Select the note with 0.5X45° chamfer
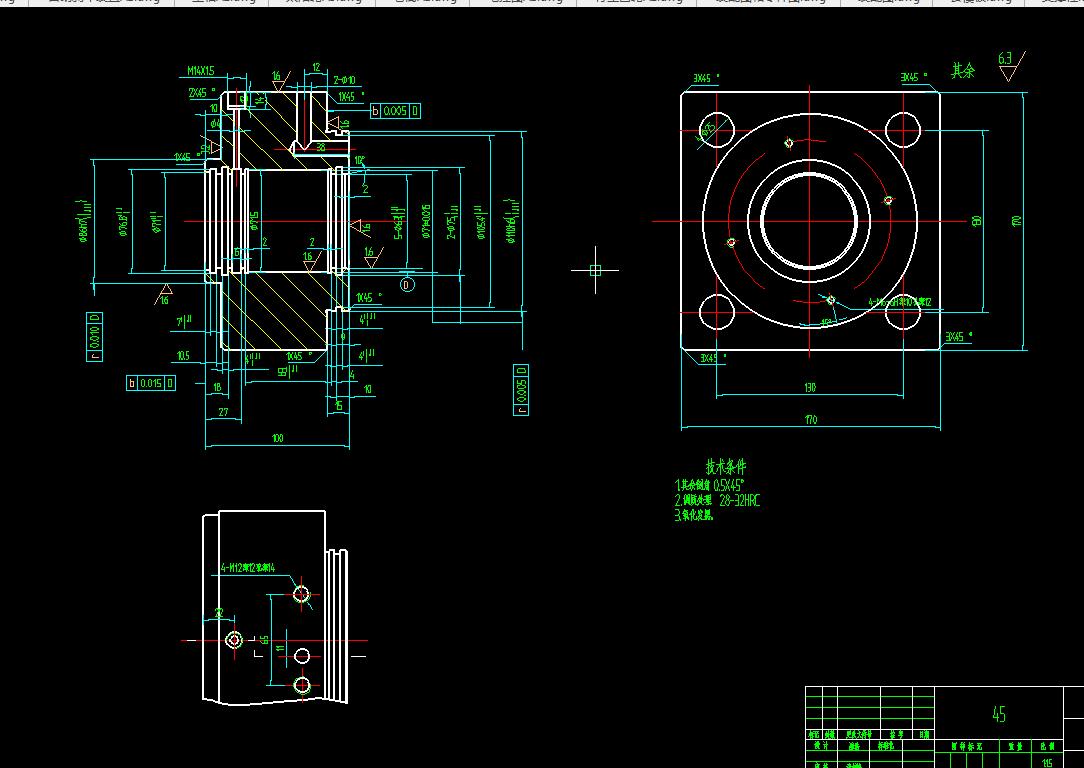The width and height of the screenshot is (1084, 768). point(709,485)
